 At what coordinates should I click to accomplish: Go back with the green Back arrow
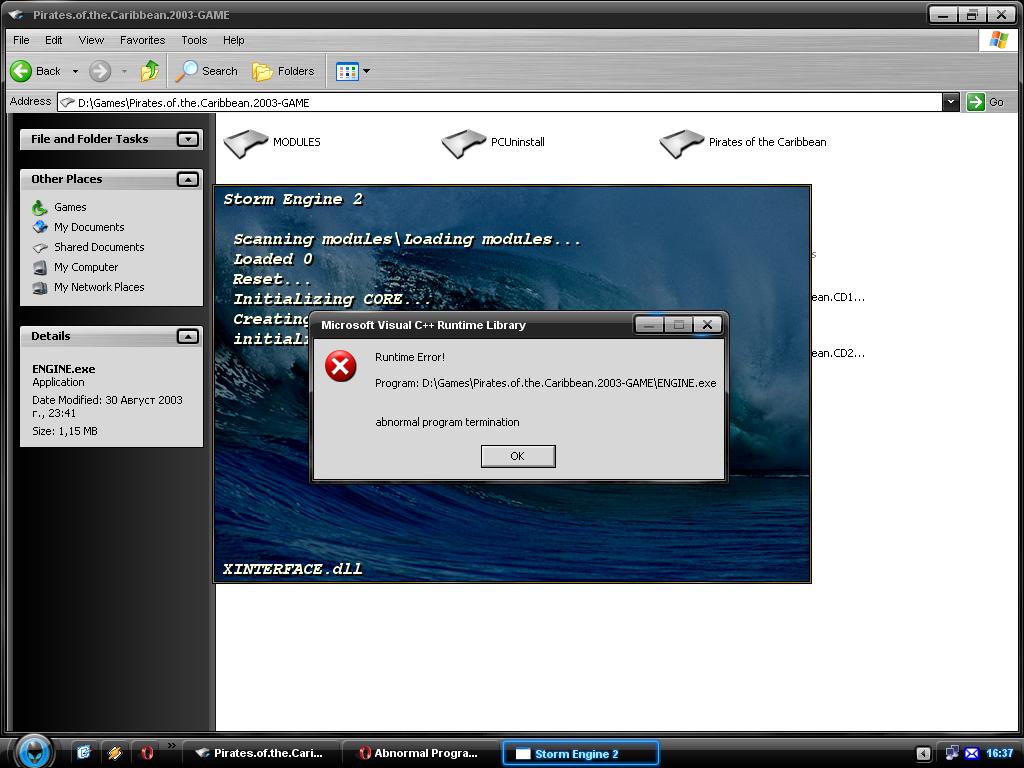(35, 71)
